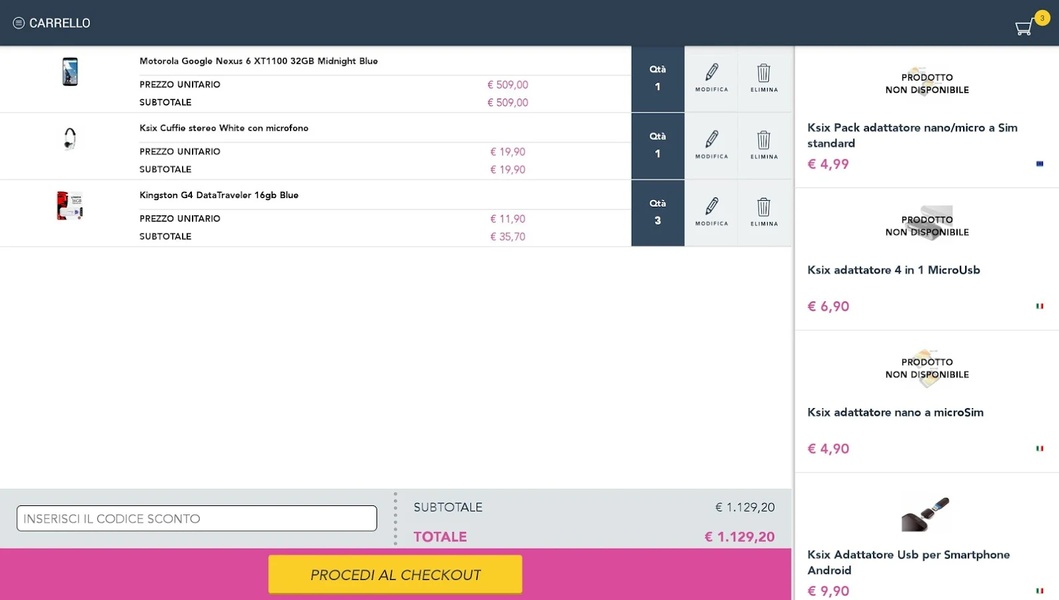Open the Motorola Nexus 6 product thumbnail
The height and width of the screenshot is (600, 1059).
click(70, 72)
